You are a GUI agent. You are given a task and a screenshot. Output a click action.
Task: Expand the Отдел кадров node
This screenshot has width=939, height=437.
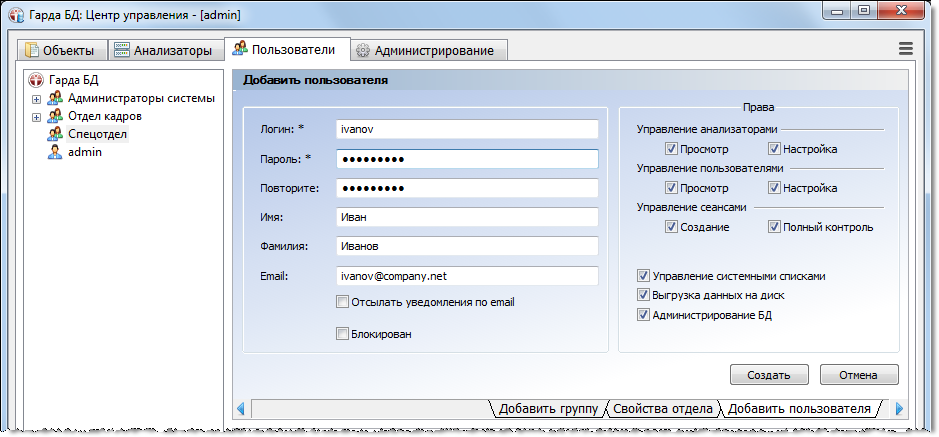pyautogui.click(x=37, y=117)
